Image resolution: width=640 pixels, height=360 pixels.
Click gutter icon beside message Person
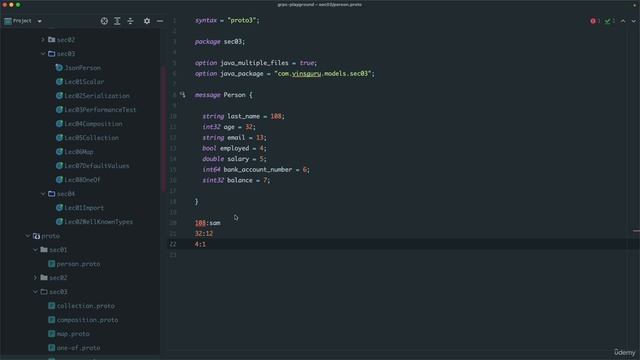point(182,95)
